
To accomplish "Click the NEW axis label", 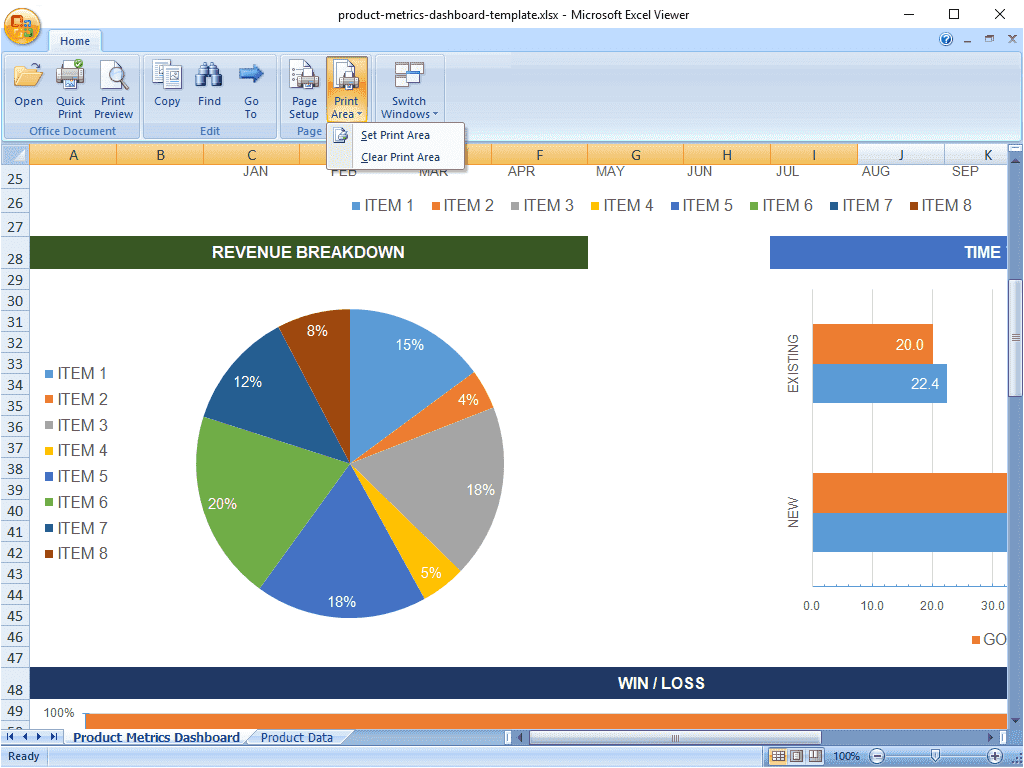I will (793, 512).
